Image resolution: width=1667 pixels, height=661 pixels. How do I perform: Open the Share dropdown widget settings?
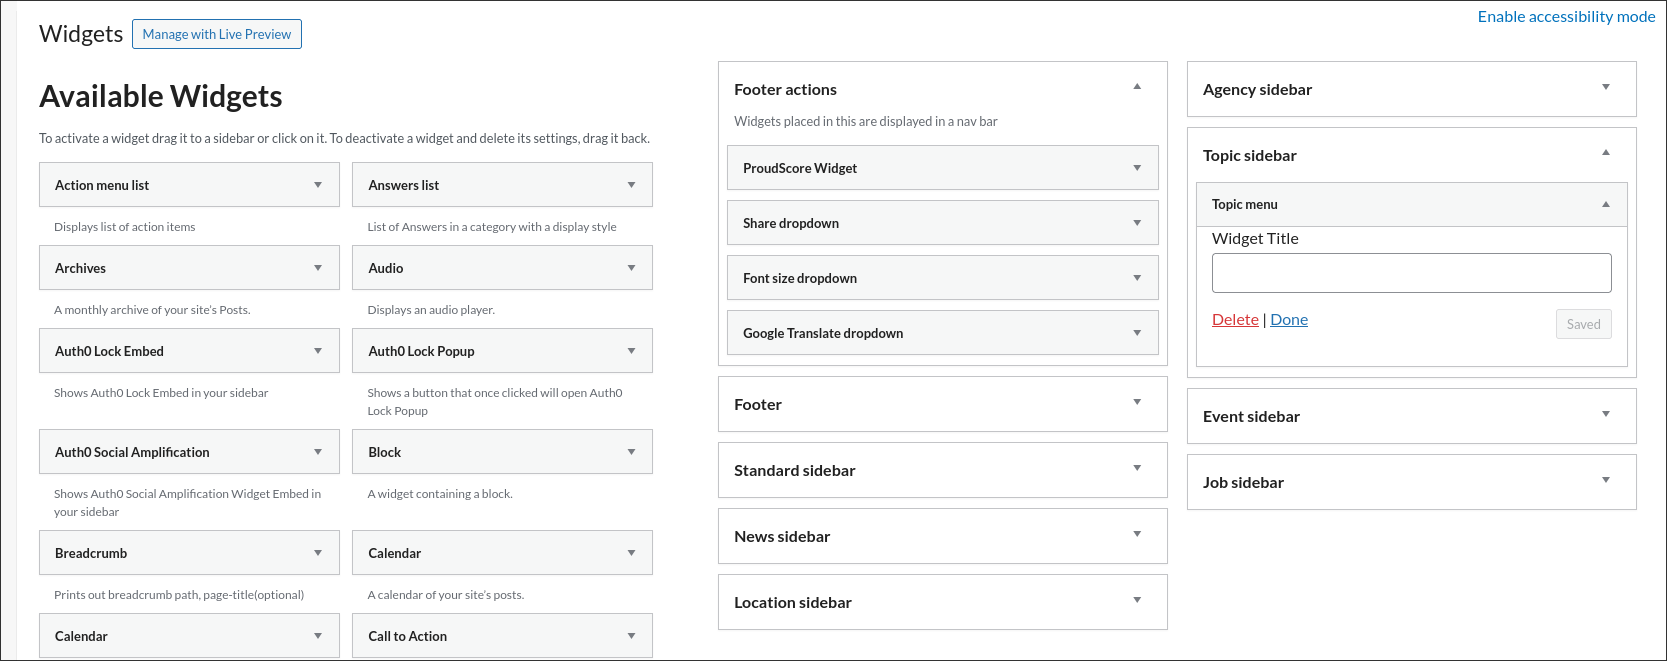point(1137,223)
